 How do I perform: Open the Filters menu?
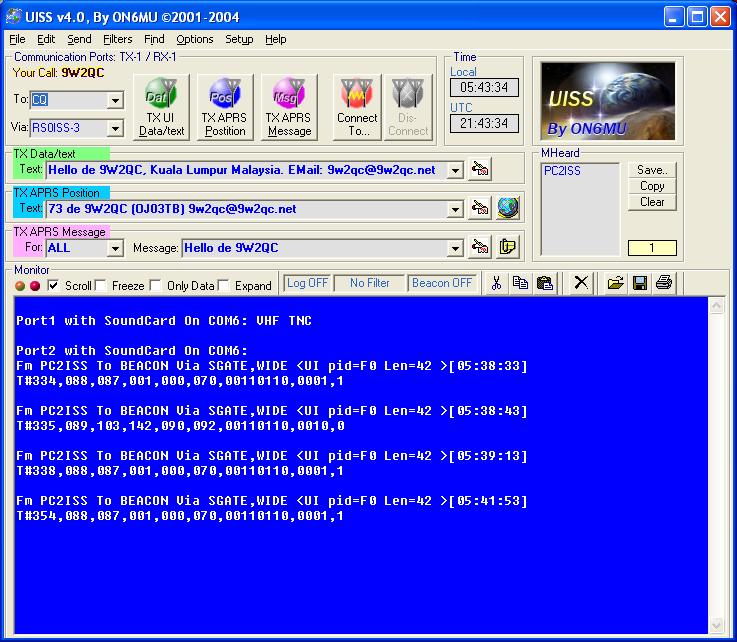click(117, 39)
